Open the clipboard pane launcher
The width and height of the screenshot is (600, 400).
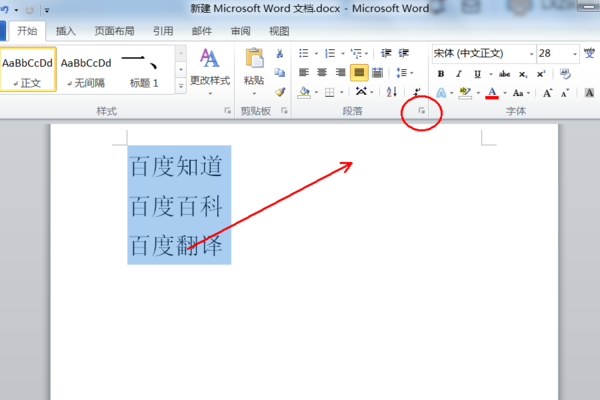tap(284, 111)
